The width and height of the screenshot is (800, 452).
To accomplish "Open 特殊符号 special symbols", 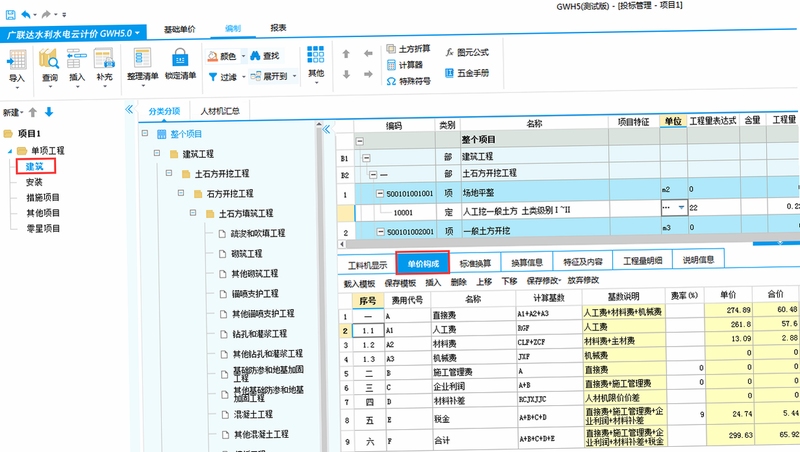I will click(408, 81).
